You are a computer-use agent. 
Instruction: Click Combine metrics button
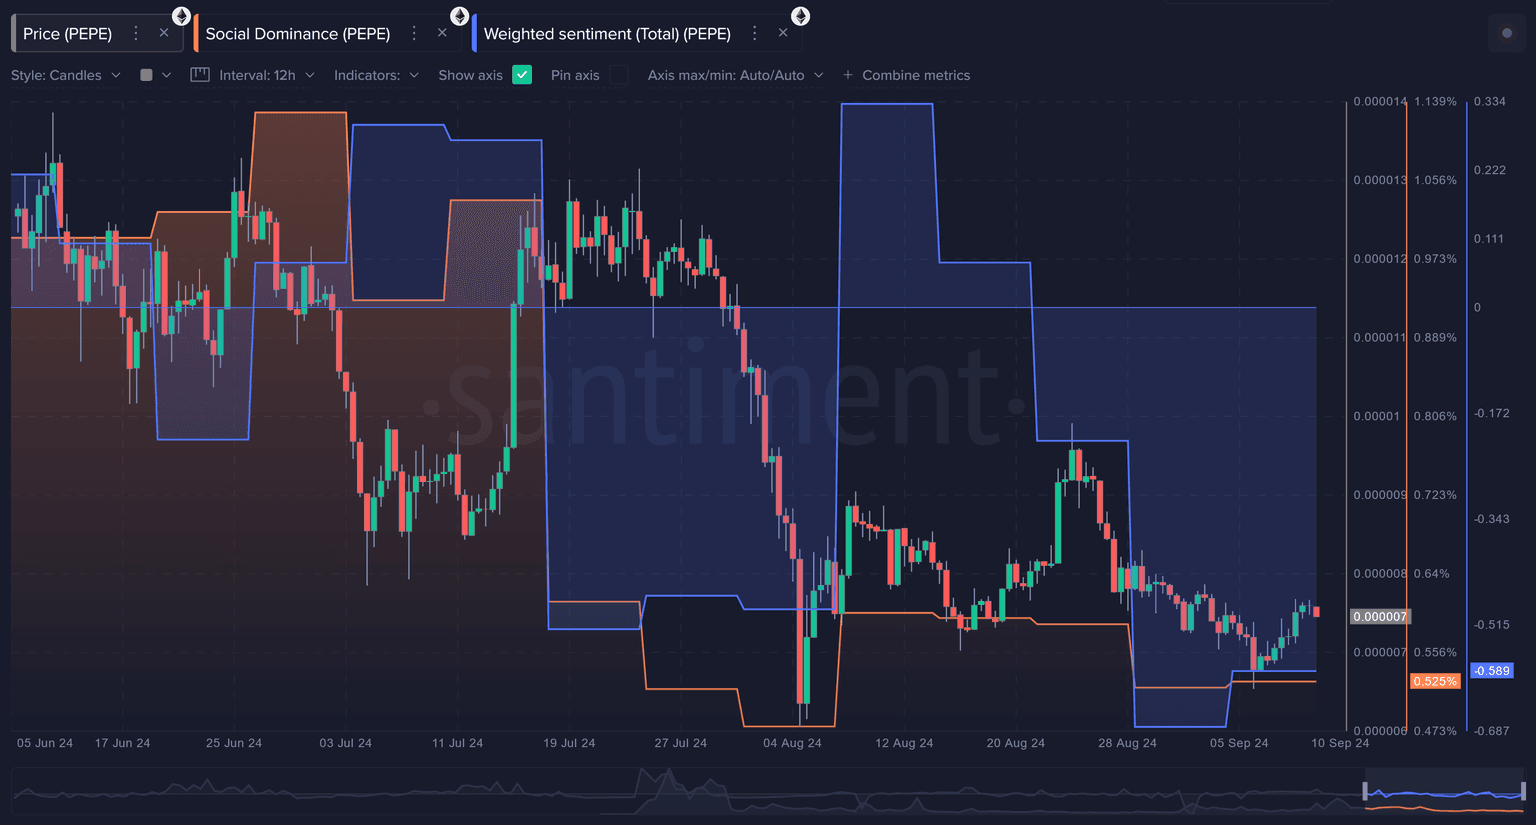click(x=906, y=75)
